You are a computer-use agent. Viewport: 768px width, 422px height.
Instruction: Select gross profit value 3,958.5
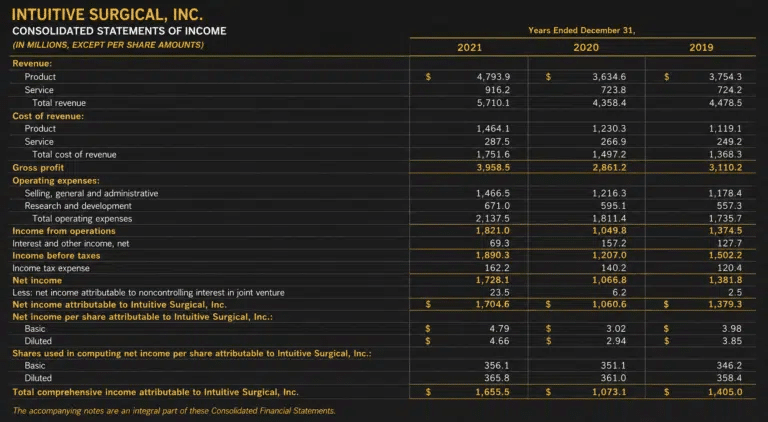pos(493,167)
